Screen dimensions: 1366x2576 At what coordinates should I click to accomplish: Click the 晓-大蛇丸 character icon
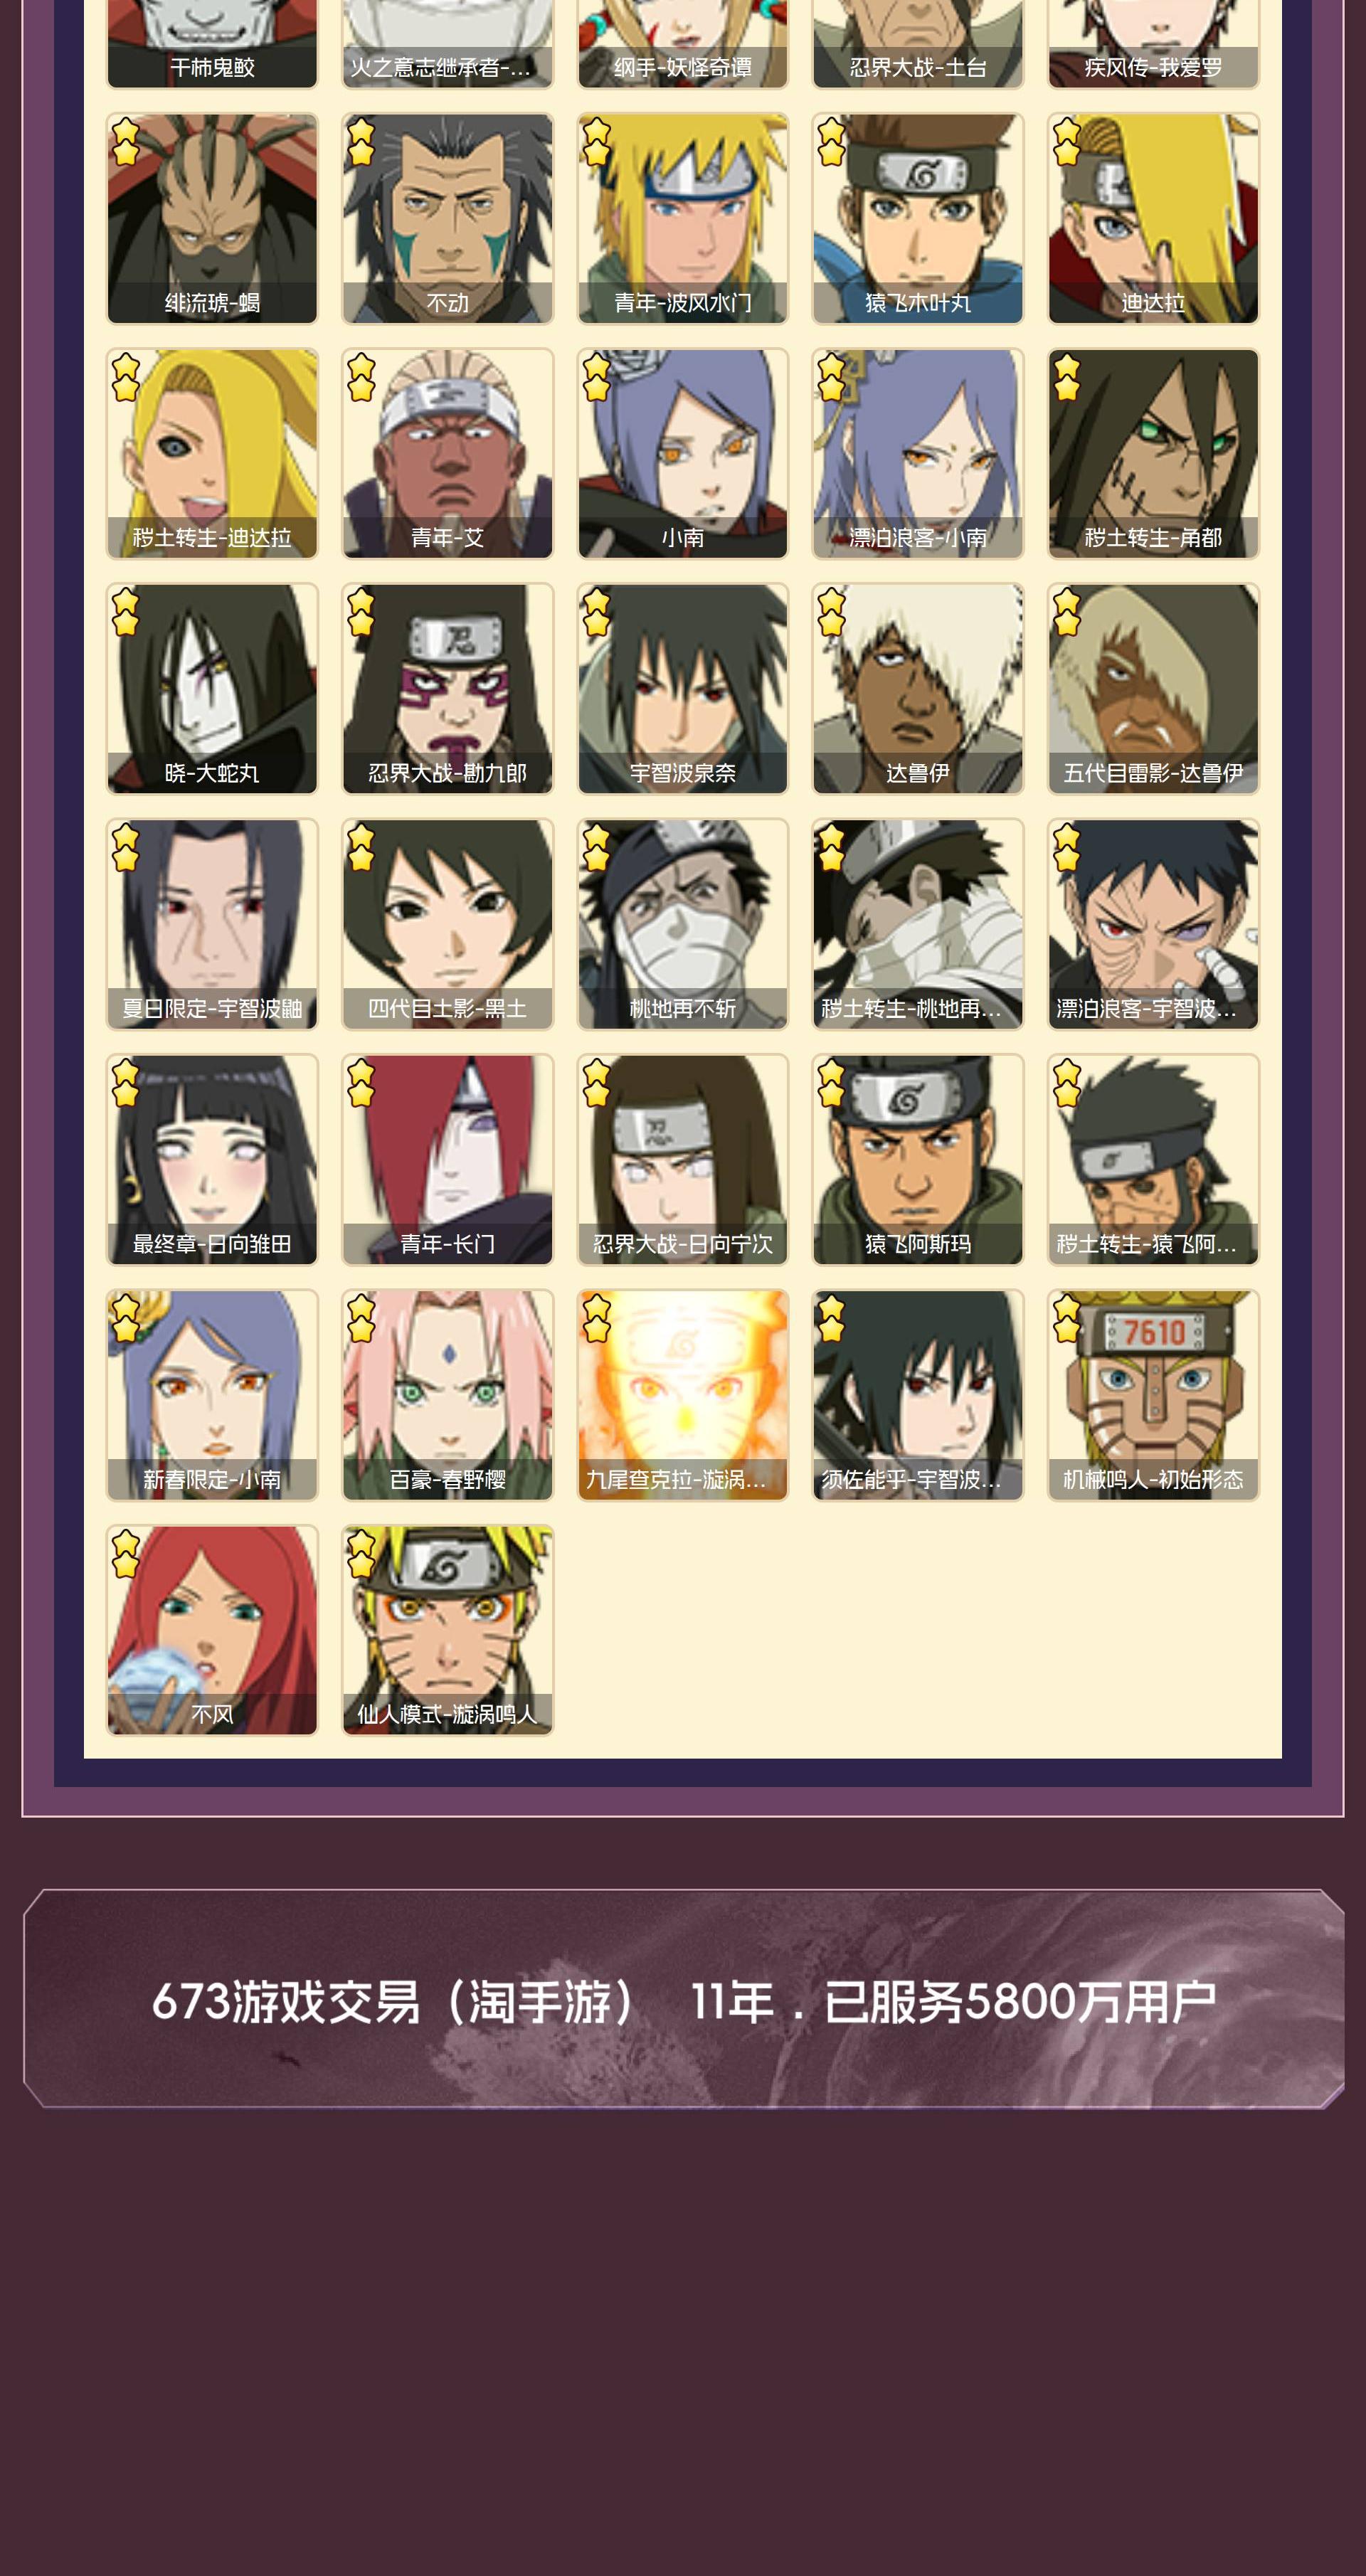point(212,689)
